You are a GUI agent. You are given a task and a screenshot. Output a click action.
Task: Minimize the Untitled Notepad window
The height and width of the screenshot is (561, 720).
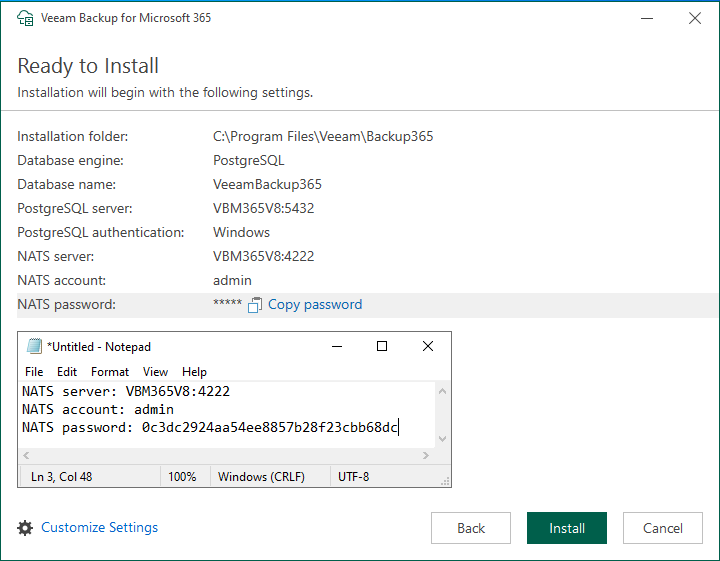click(x=335, y=347)
